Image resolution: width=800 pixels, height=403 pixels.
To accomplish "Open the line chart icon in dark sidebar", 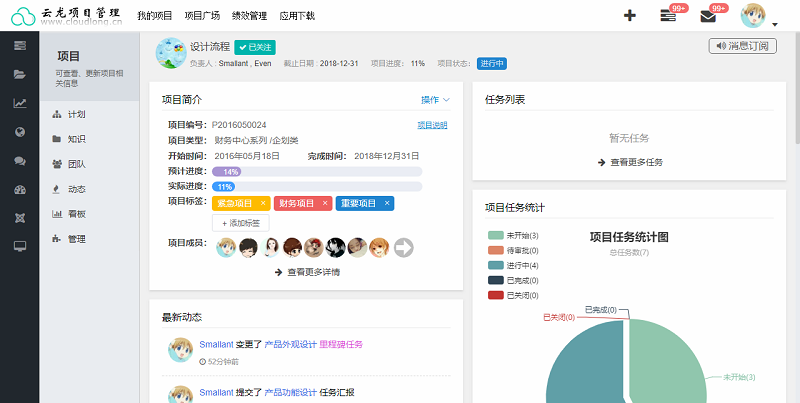I will click(20, 103).
